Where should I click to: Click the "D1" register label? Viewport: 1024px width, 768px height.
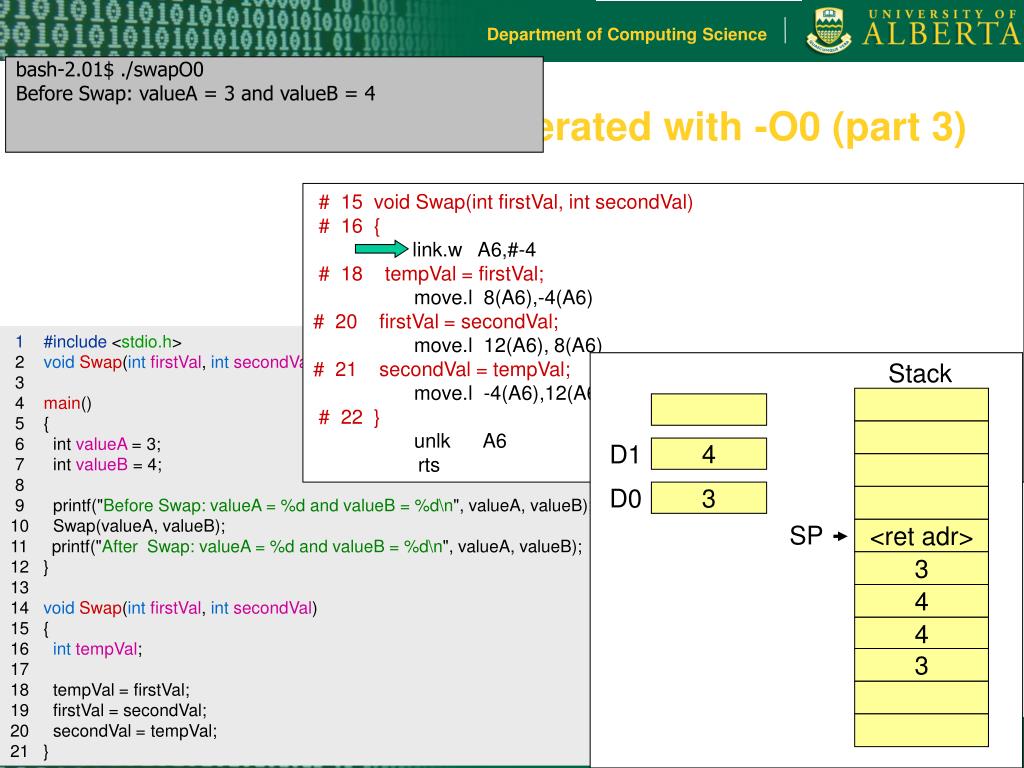[624, 455]
